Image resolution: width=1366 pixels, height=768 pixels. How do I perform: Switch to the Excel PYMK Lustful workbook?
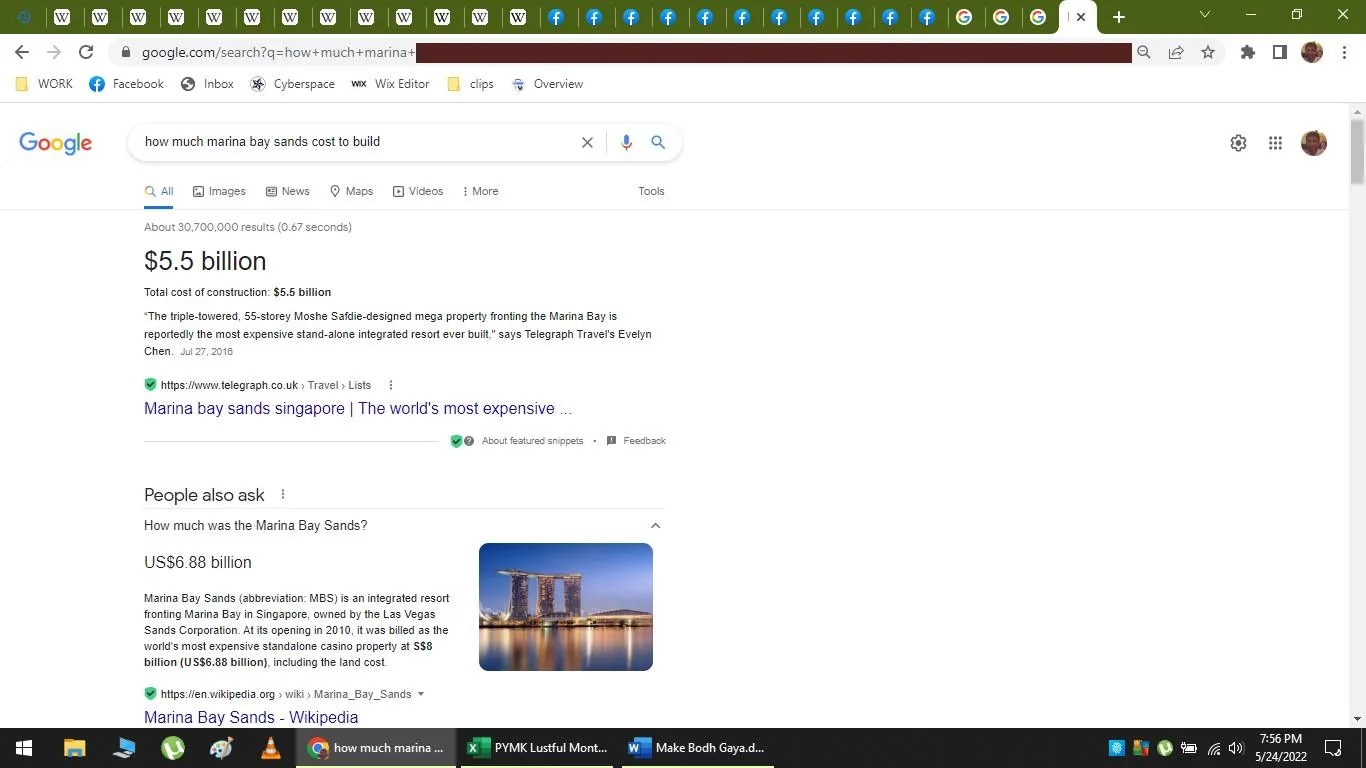pyautogui.click(x=538, y=748)
